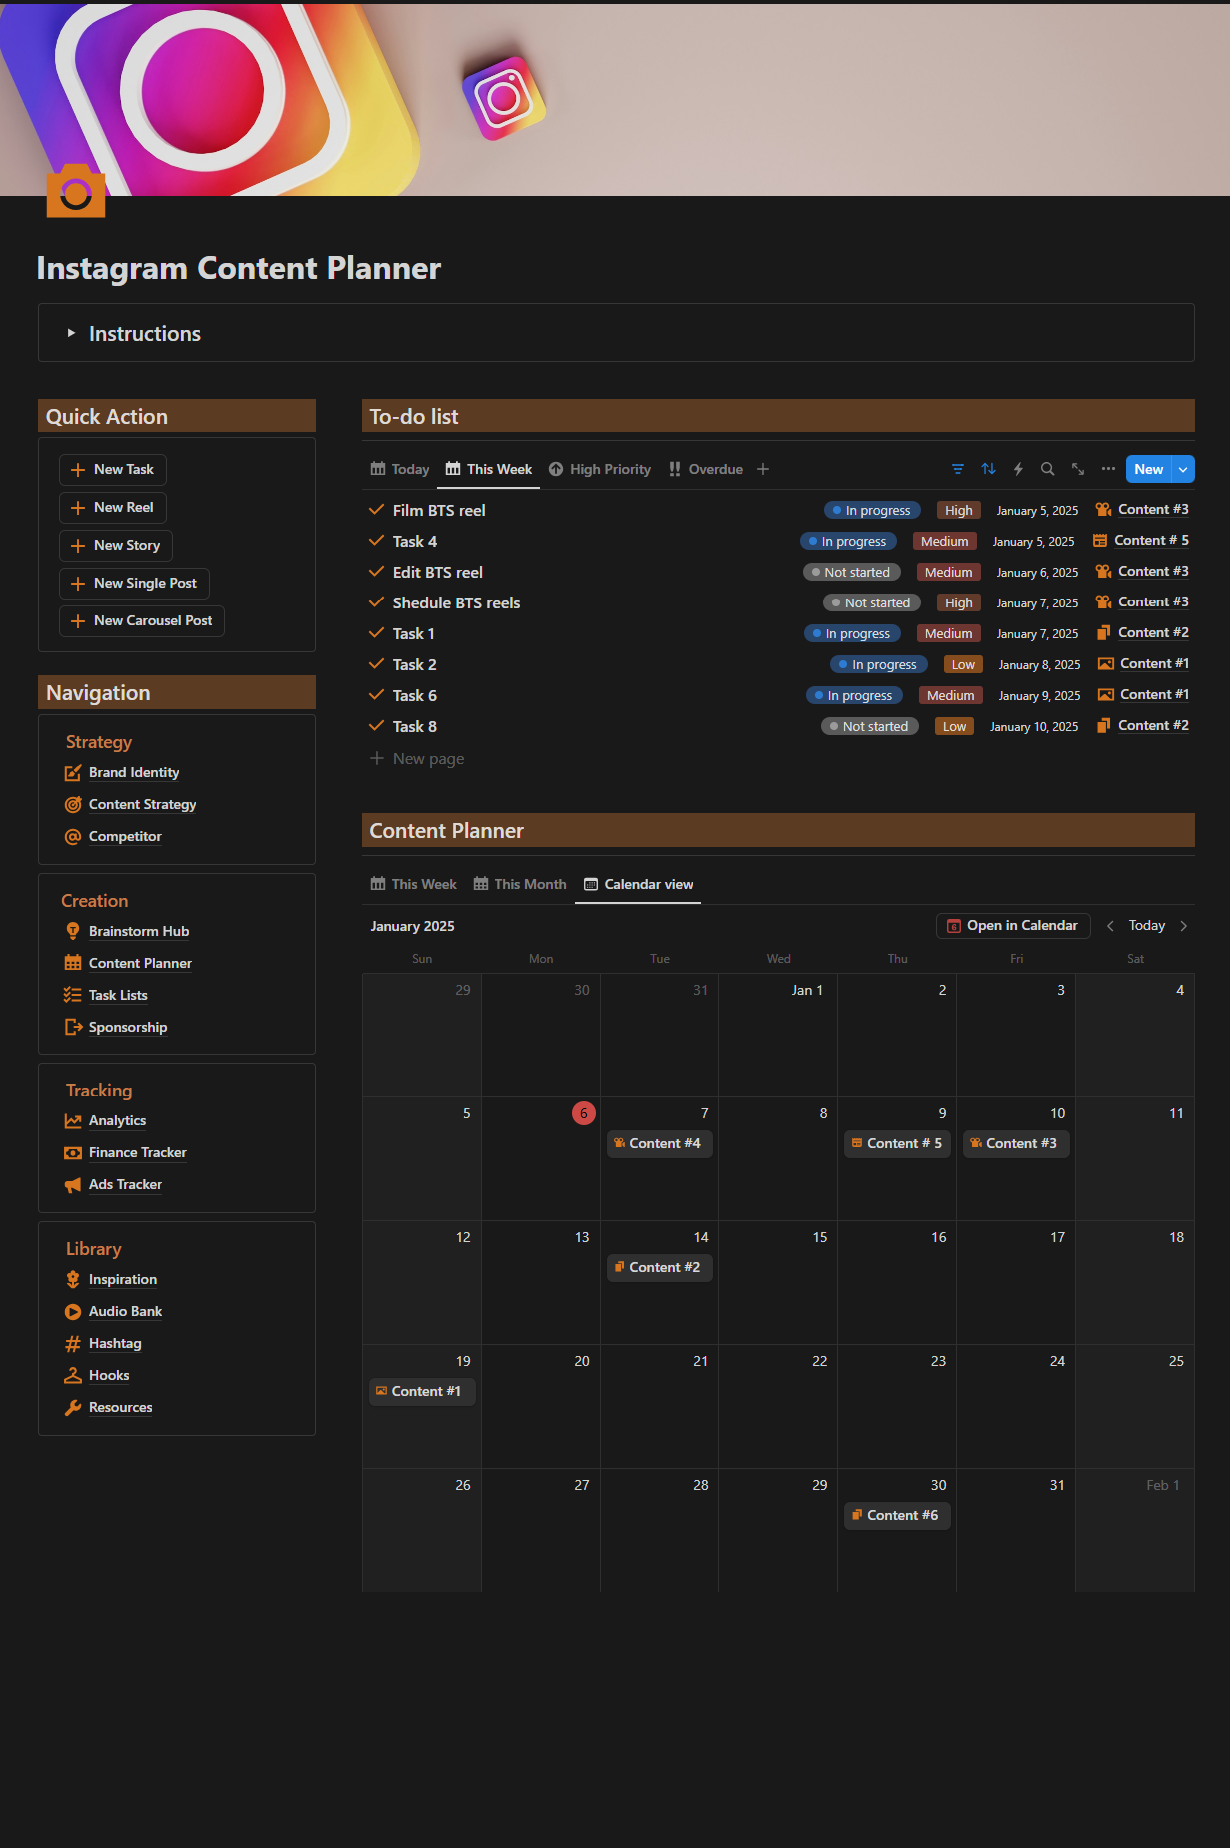Open Content #6 card on January 30

[897, 1515]
